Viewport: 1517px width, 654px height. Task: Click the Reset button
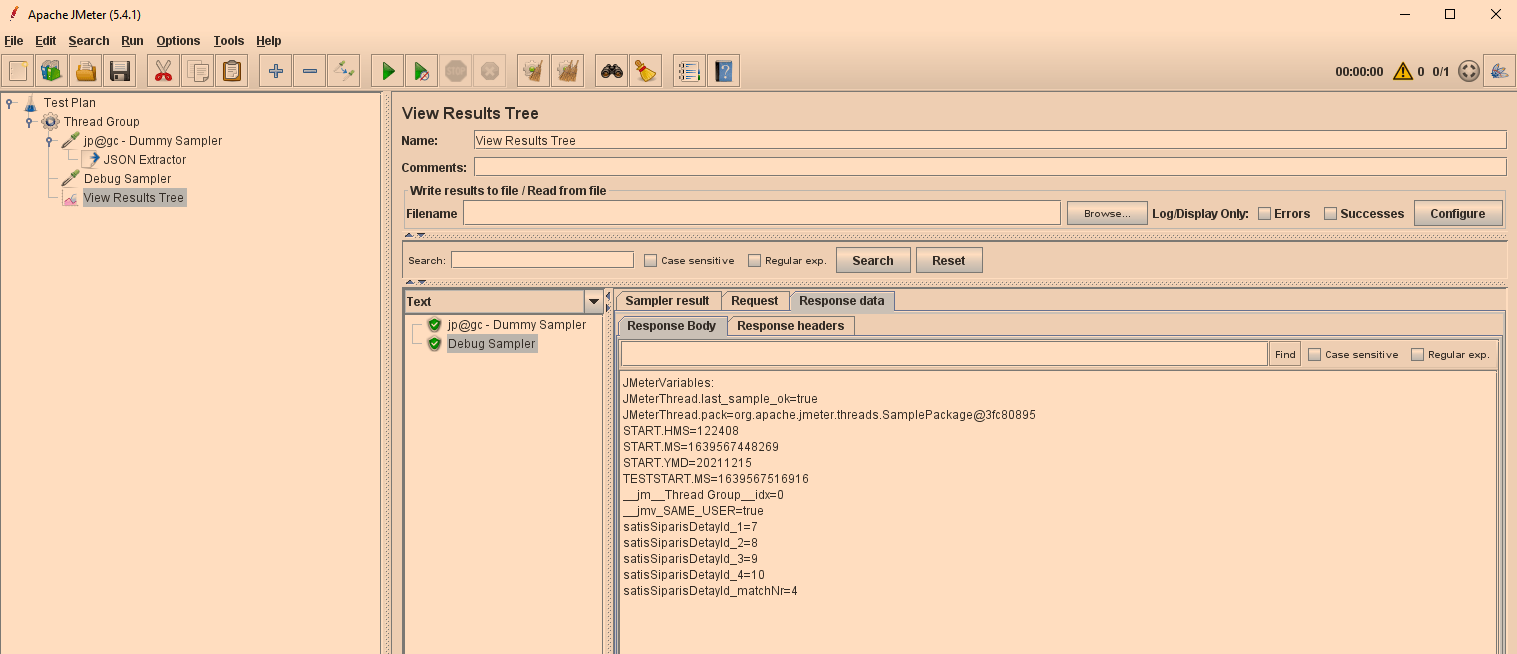pyautogui.click(x=948, y=260)
